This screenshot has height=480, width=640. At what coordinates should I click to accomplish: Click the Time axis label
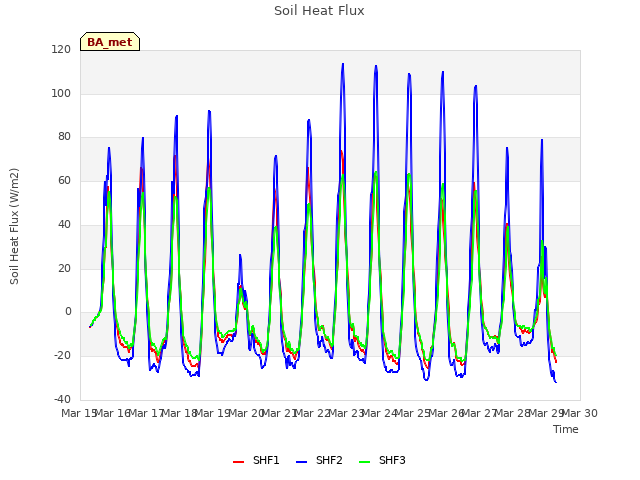pyautogui.click(x=566, y=429)
